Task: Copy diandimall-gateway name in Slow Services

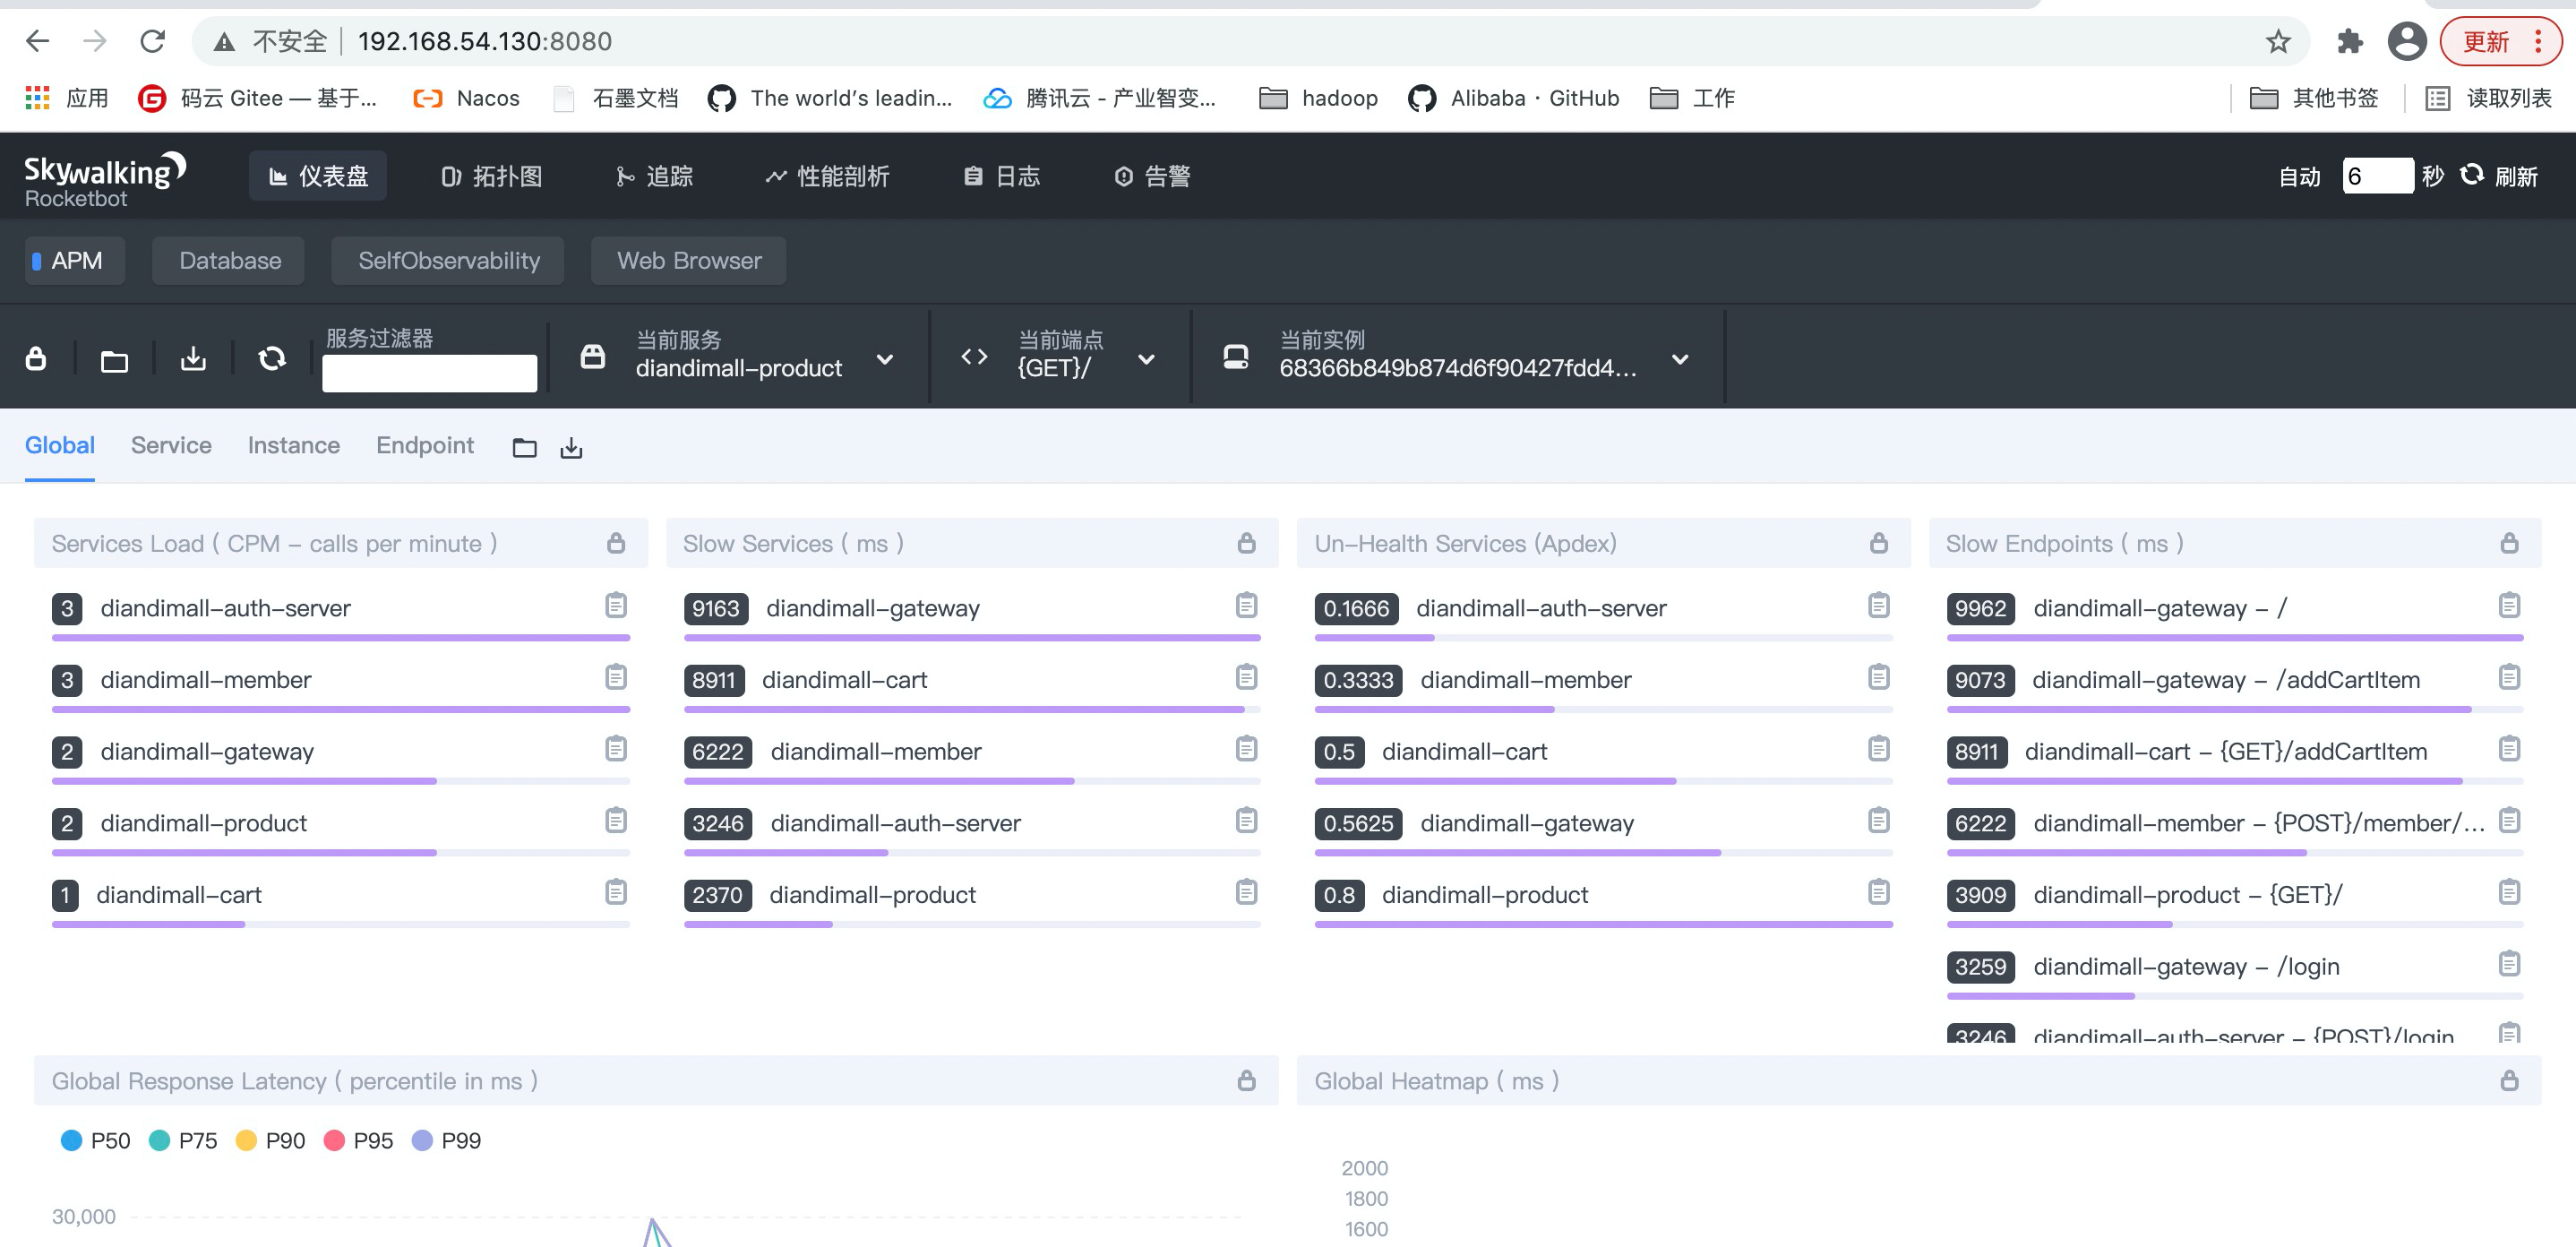Action: click(1246, 605)
